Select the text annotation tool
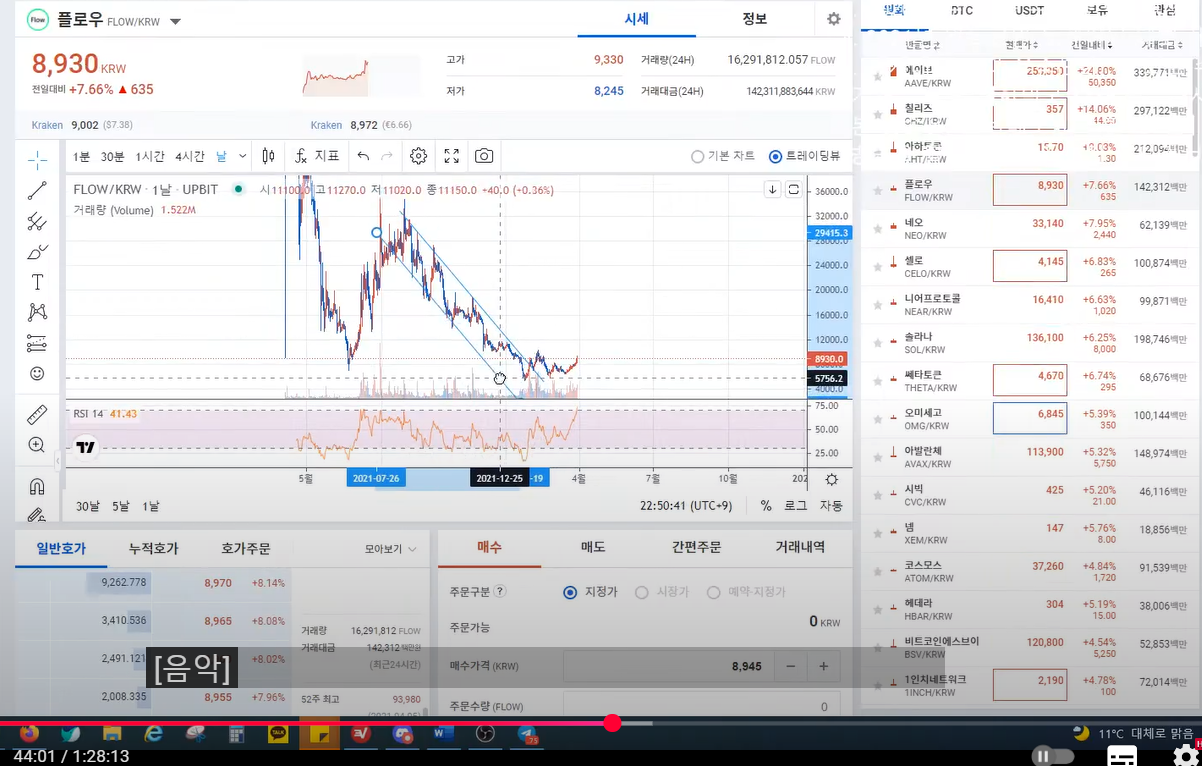This screenshot has height=766, width=1202. pyautogui.click(x=37, y=282)
